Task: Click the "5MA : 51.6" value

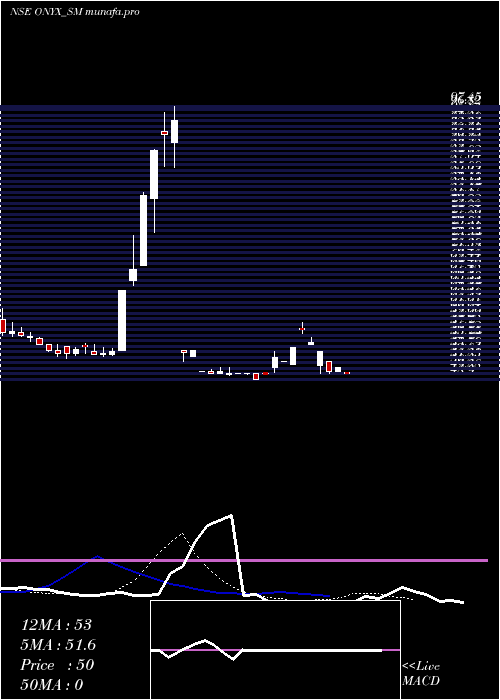Action: [x=58, y=645]
